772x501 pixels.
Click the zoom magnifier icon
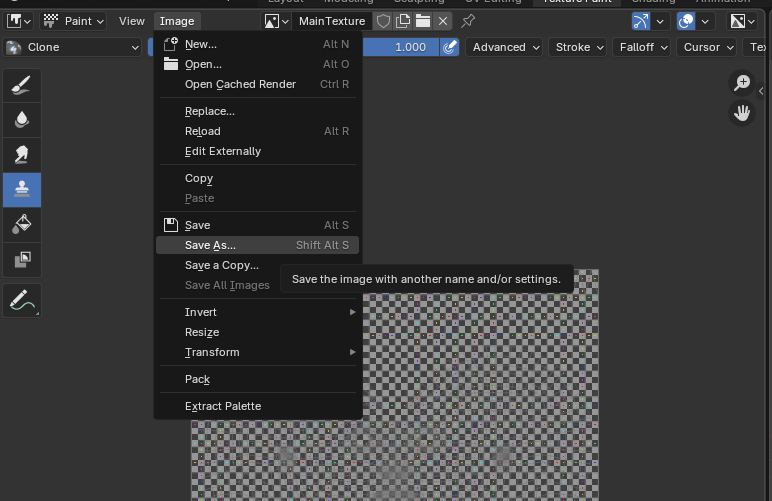(x=741, y=83)
